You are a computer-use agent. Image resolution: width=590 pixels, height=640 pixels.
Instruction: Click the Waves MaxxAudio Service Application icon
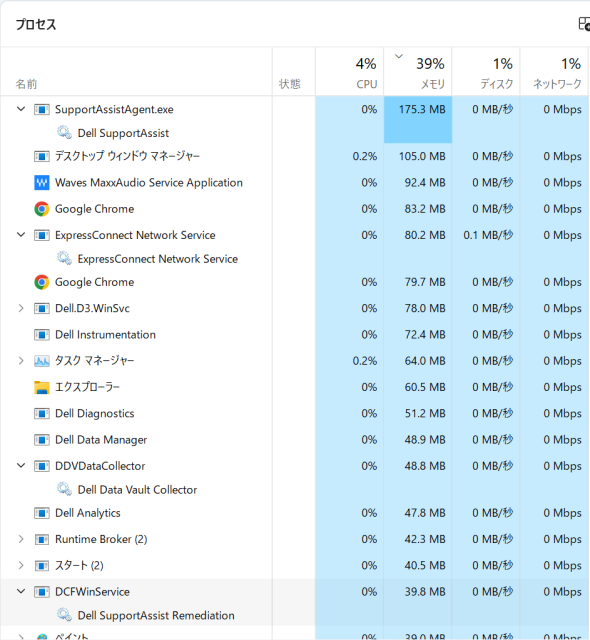tap(42, 182)
